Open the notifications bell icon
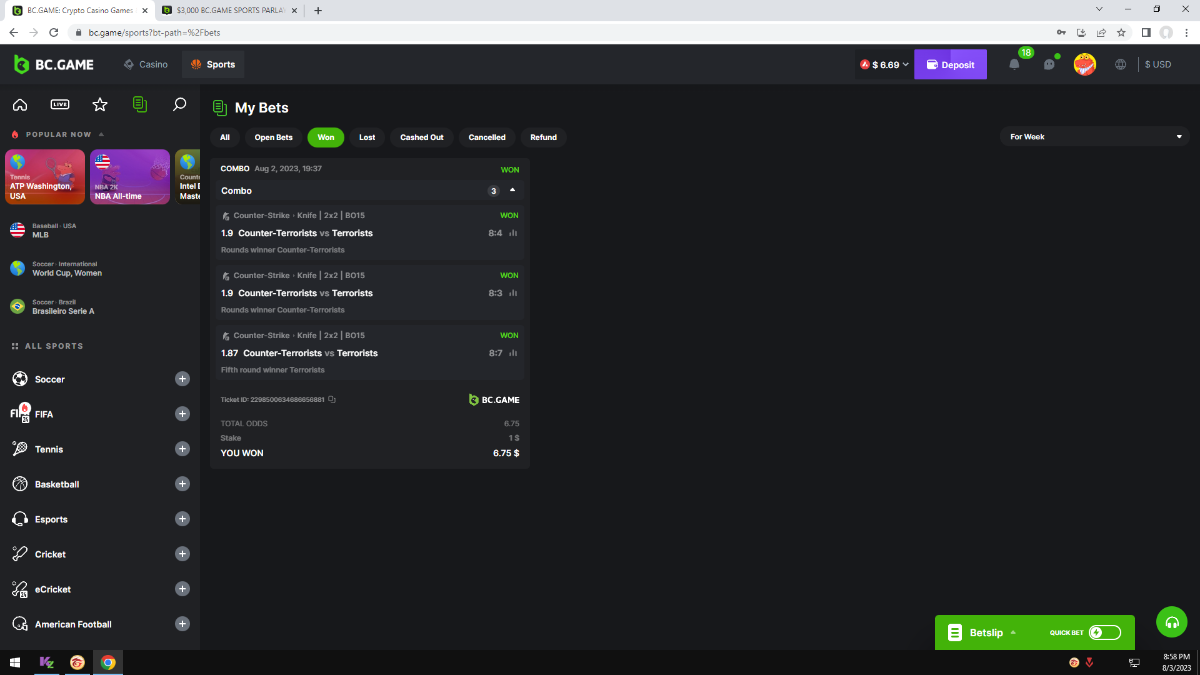 click(1014, 64)
